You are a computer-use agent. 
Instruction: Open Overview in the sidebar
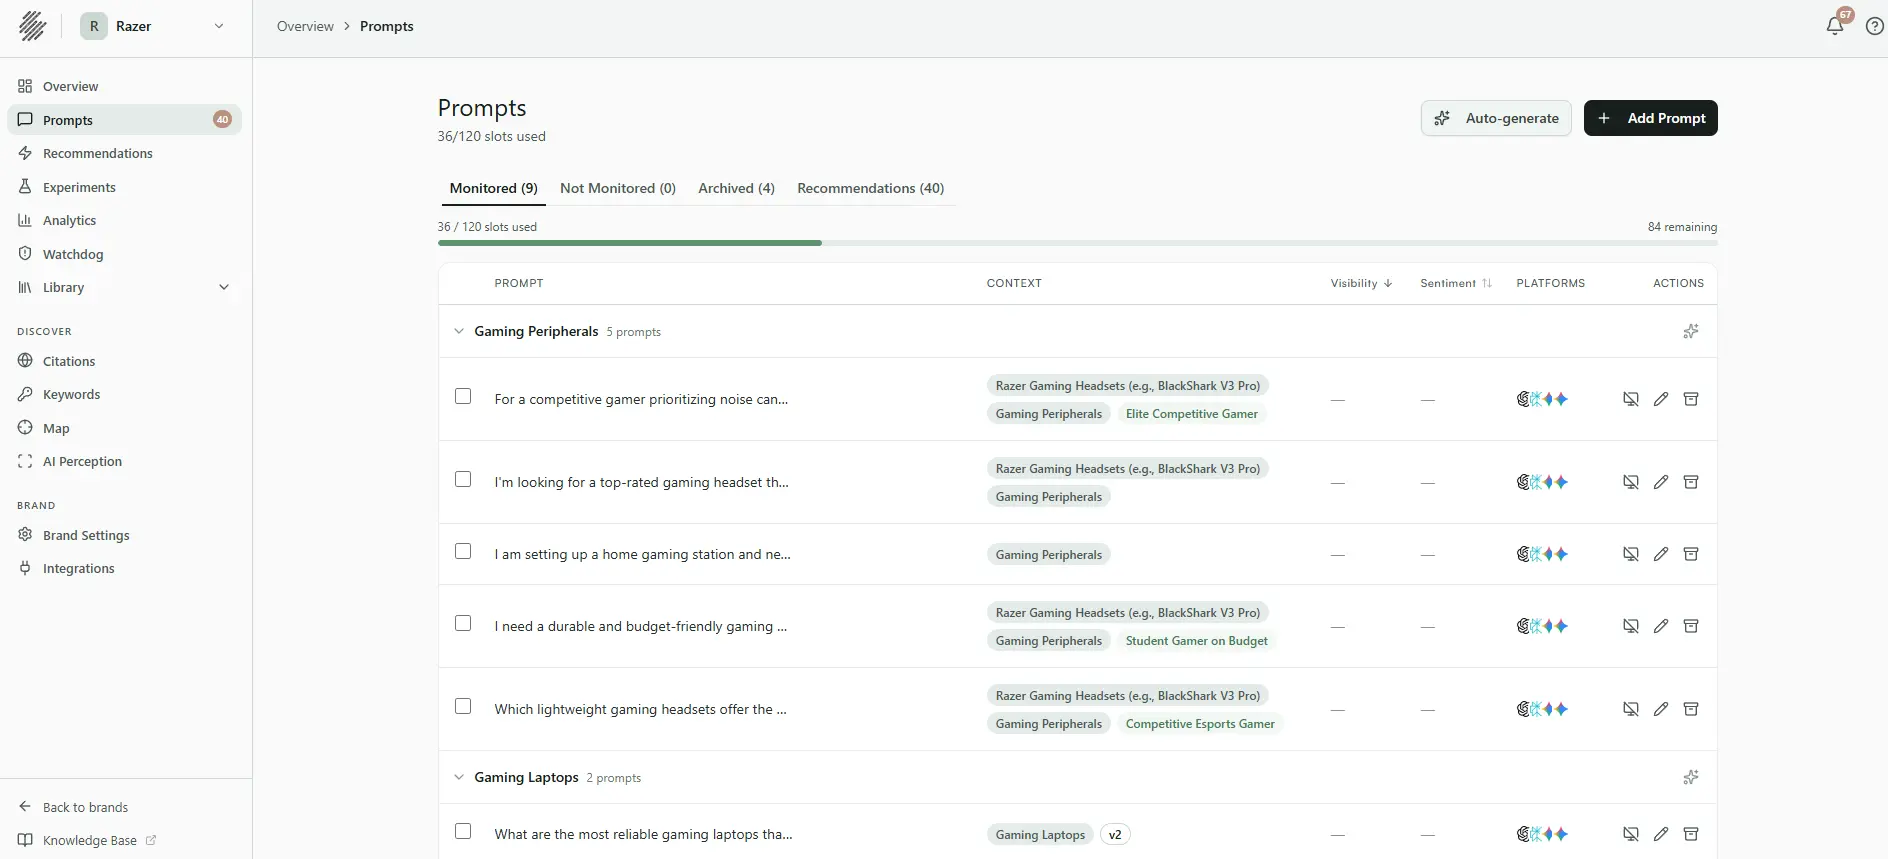point(125,86)
